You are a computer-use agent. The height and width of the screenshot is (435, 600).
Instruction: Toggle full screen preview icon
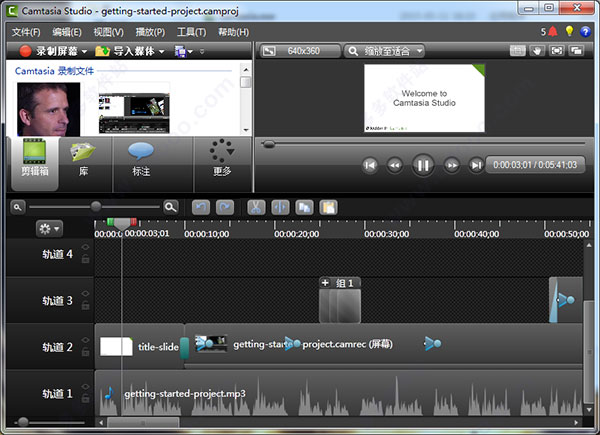click(x=557, y=51)
